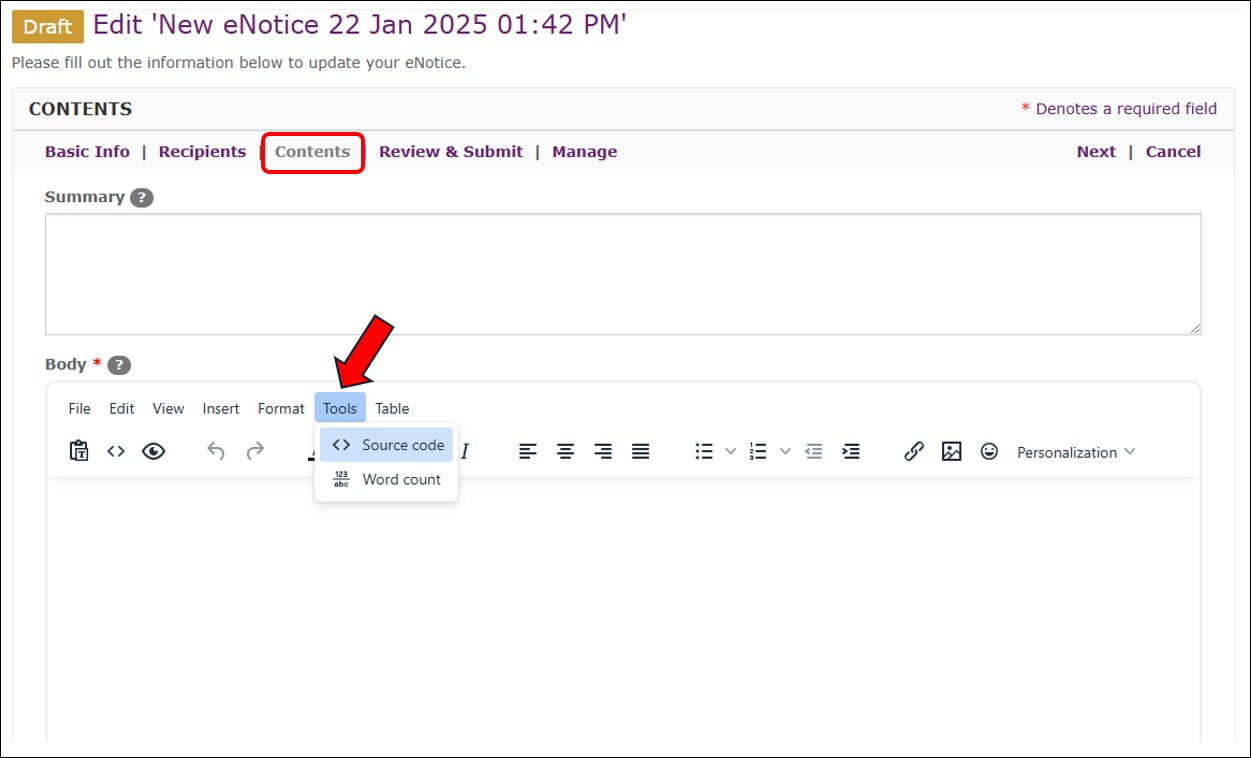Insert a numbered list
1251x758 pixels.
(758, 452)
